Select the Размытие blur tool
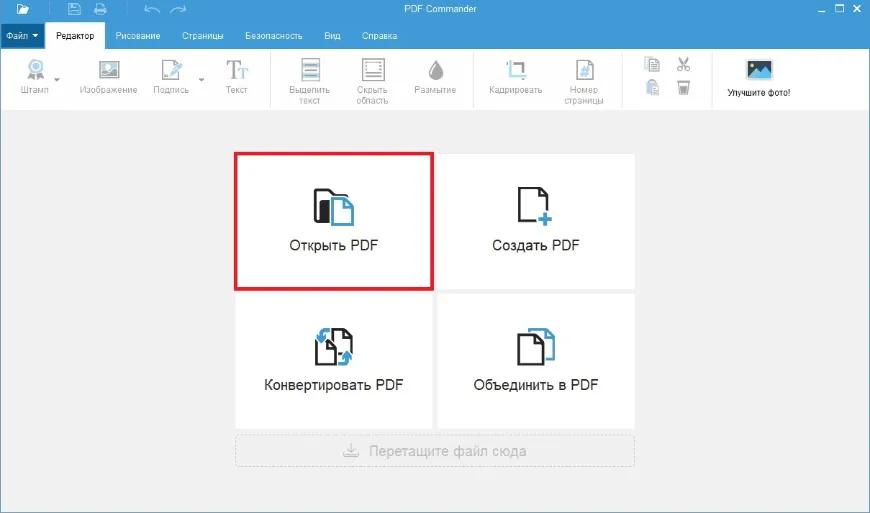This screenshot has width=870, height=513. point(435,77)
